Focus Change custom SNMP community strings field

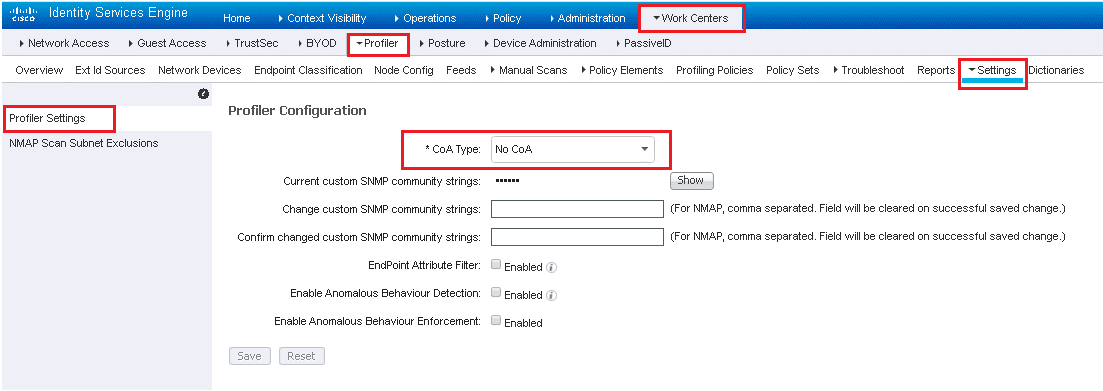click(578, 209)
